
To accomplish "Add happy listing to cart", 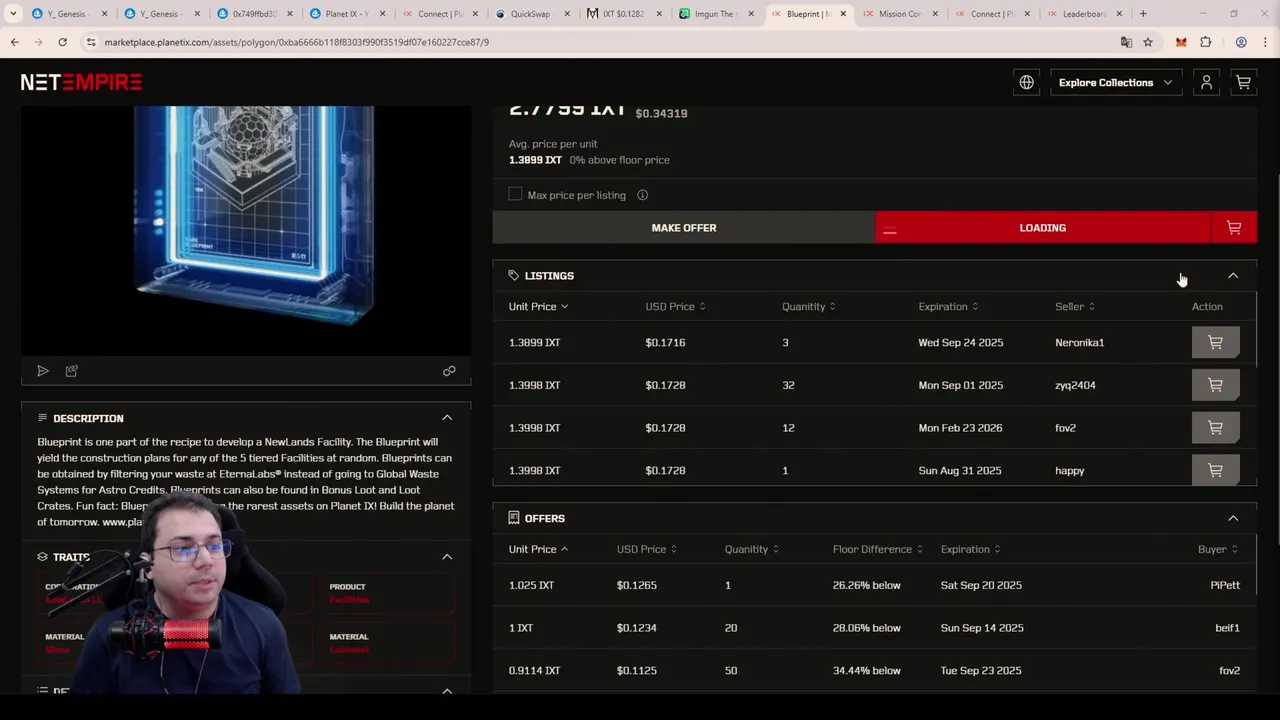I will [x=1215, y=470].
